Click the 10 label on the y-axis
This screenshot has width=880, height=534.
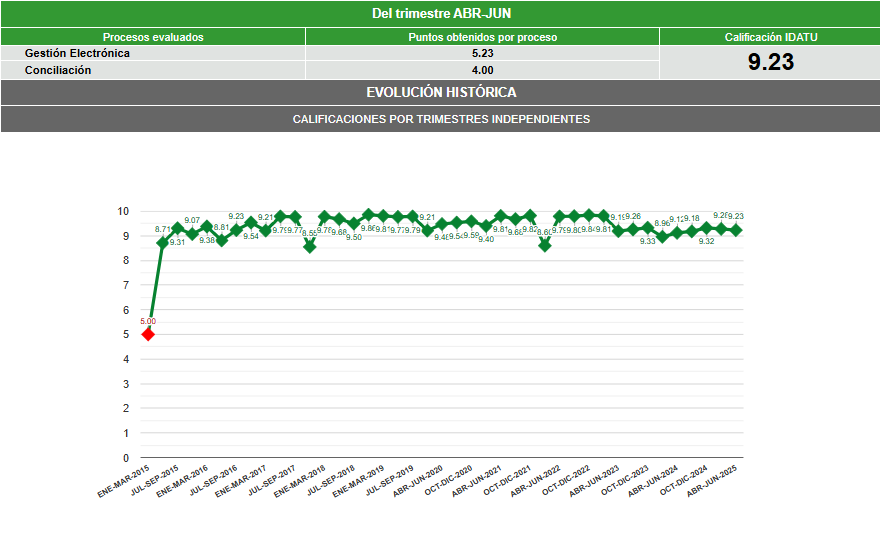tap(123, 211)
